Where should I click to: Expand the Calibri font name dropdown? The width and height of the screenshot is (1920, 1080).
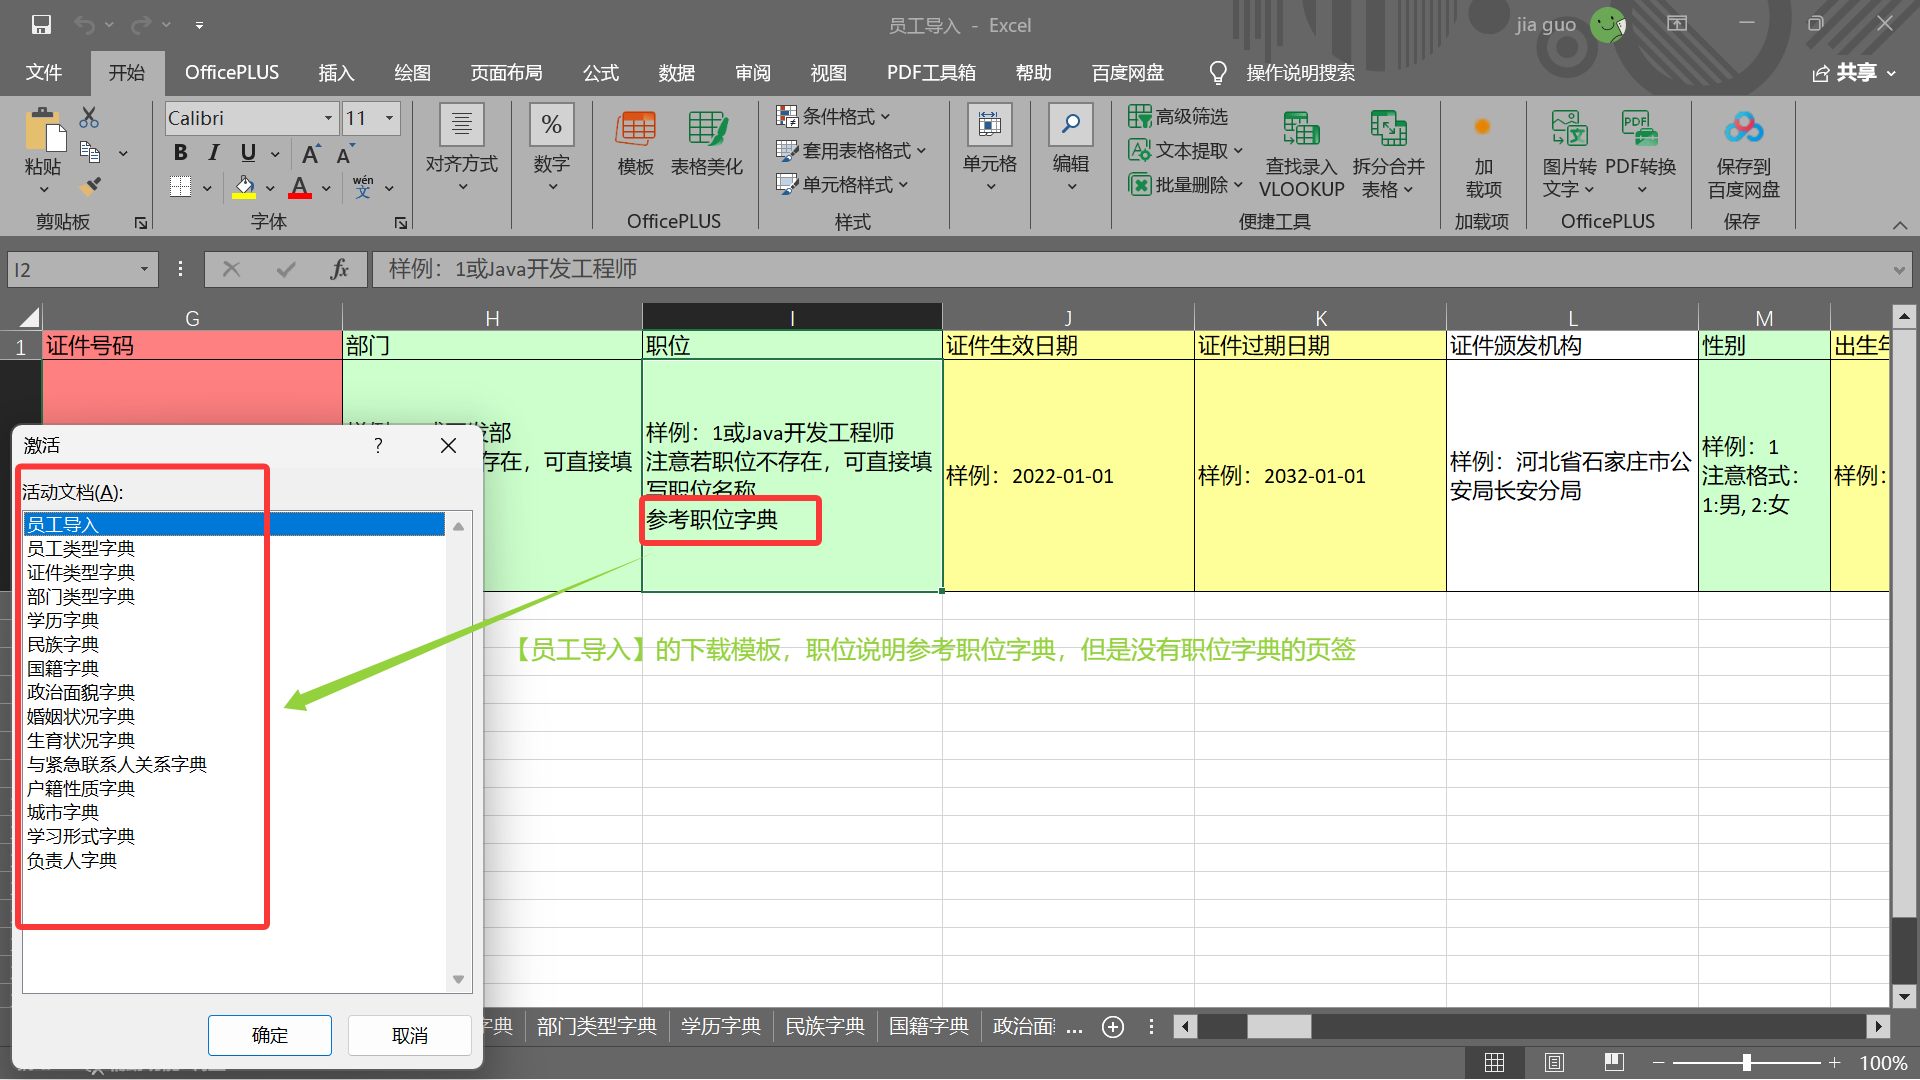pos(328,118)
